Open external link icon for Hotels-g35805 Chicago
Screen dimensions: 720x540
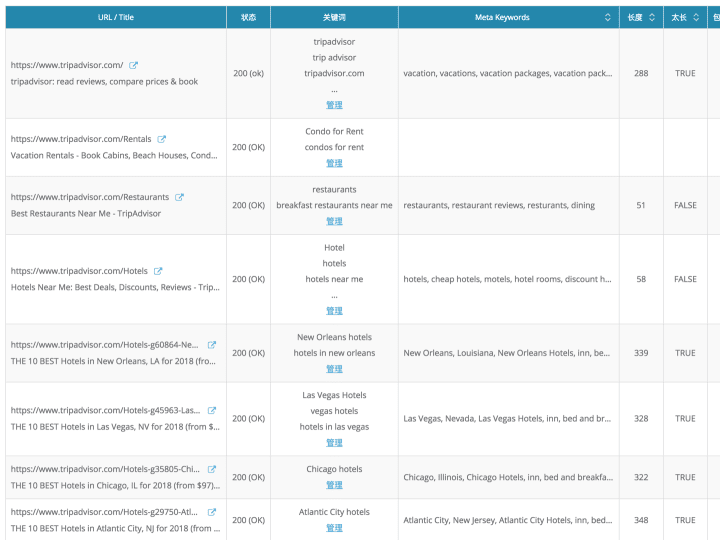pyautogui.click(x=212, y=469)
